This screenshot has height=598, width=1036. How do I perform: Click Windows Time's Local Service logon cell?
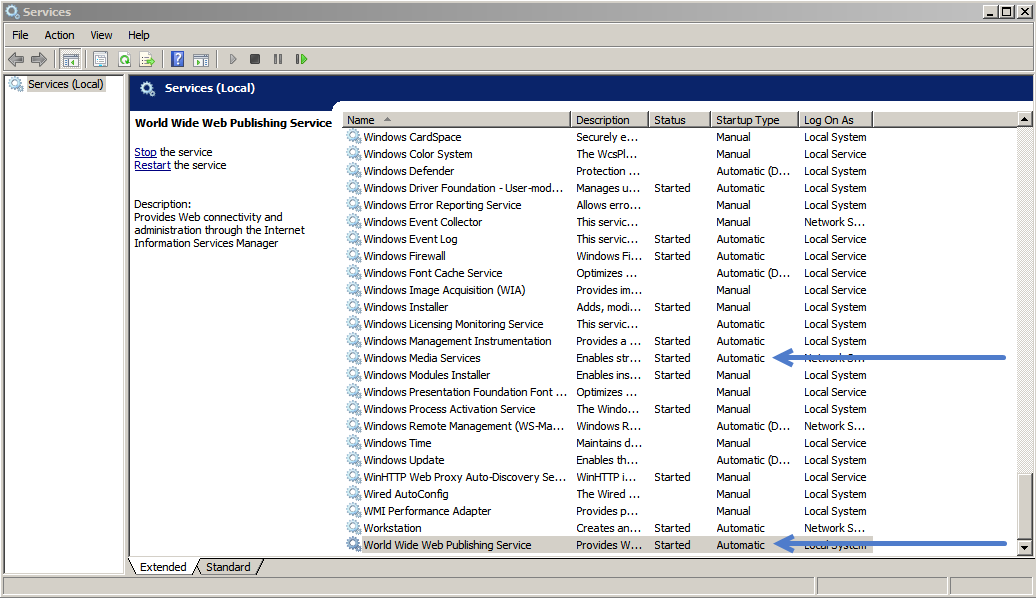(x=835, y=443)
